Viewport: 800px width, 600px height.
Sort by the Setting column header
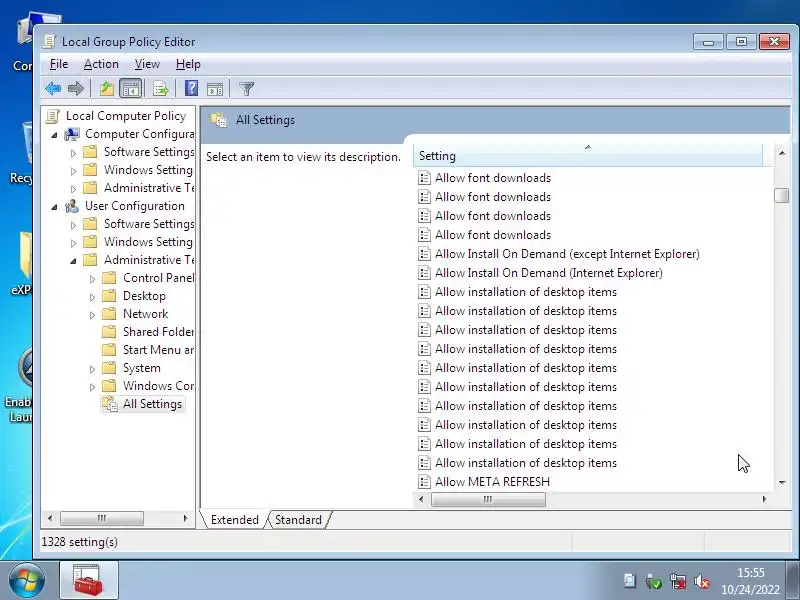point(587,156)
